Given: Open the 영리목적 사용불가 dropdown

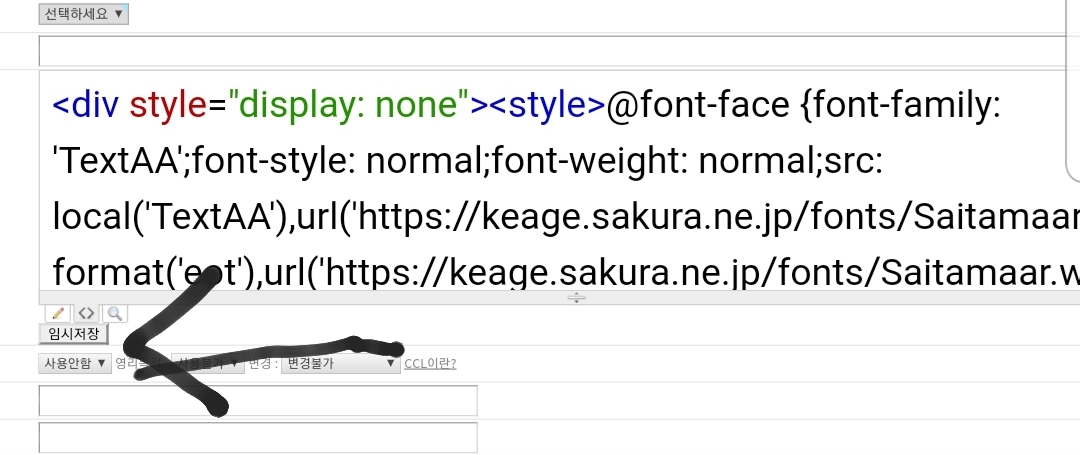Looking at the screenshot, I should coord(208,363).
